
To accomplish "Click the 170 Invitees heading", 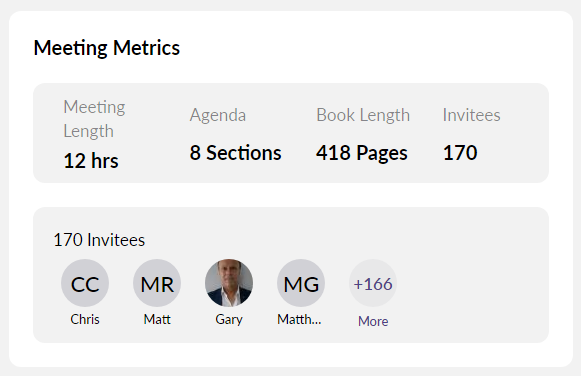I will 99,240.
